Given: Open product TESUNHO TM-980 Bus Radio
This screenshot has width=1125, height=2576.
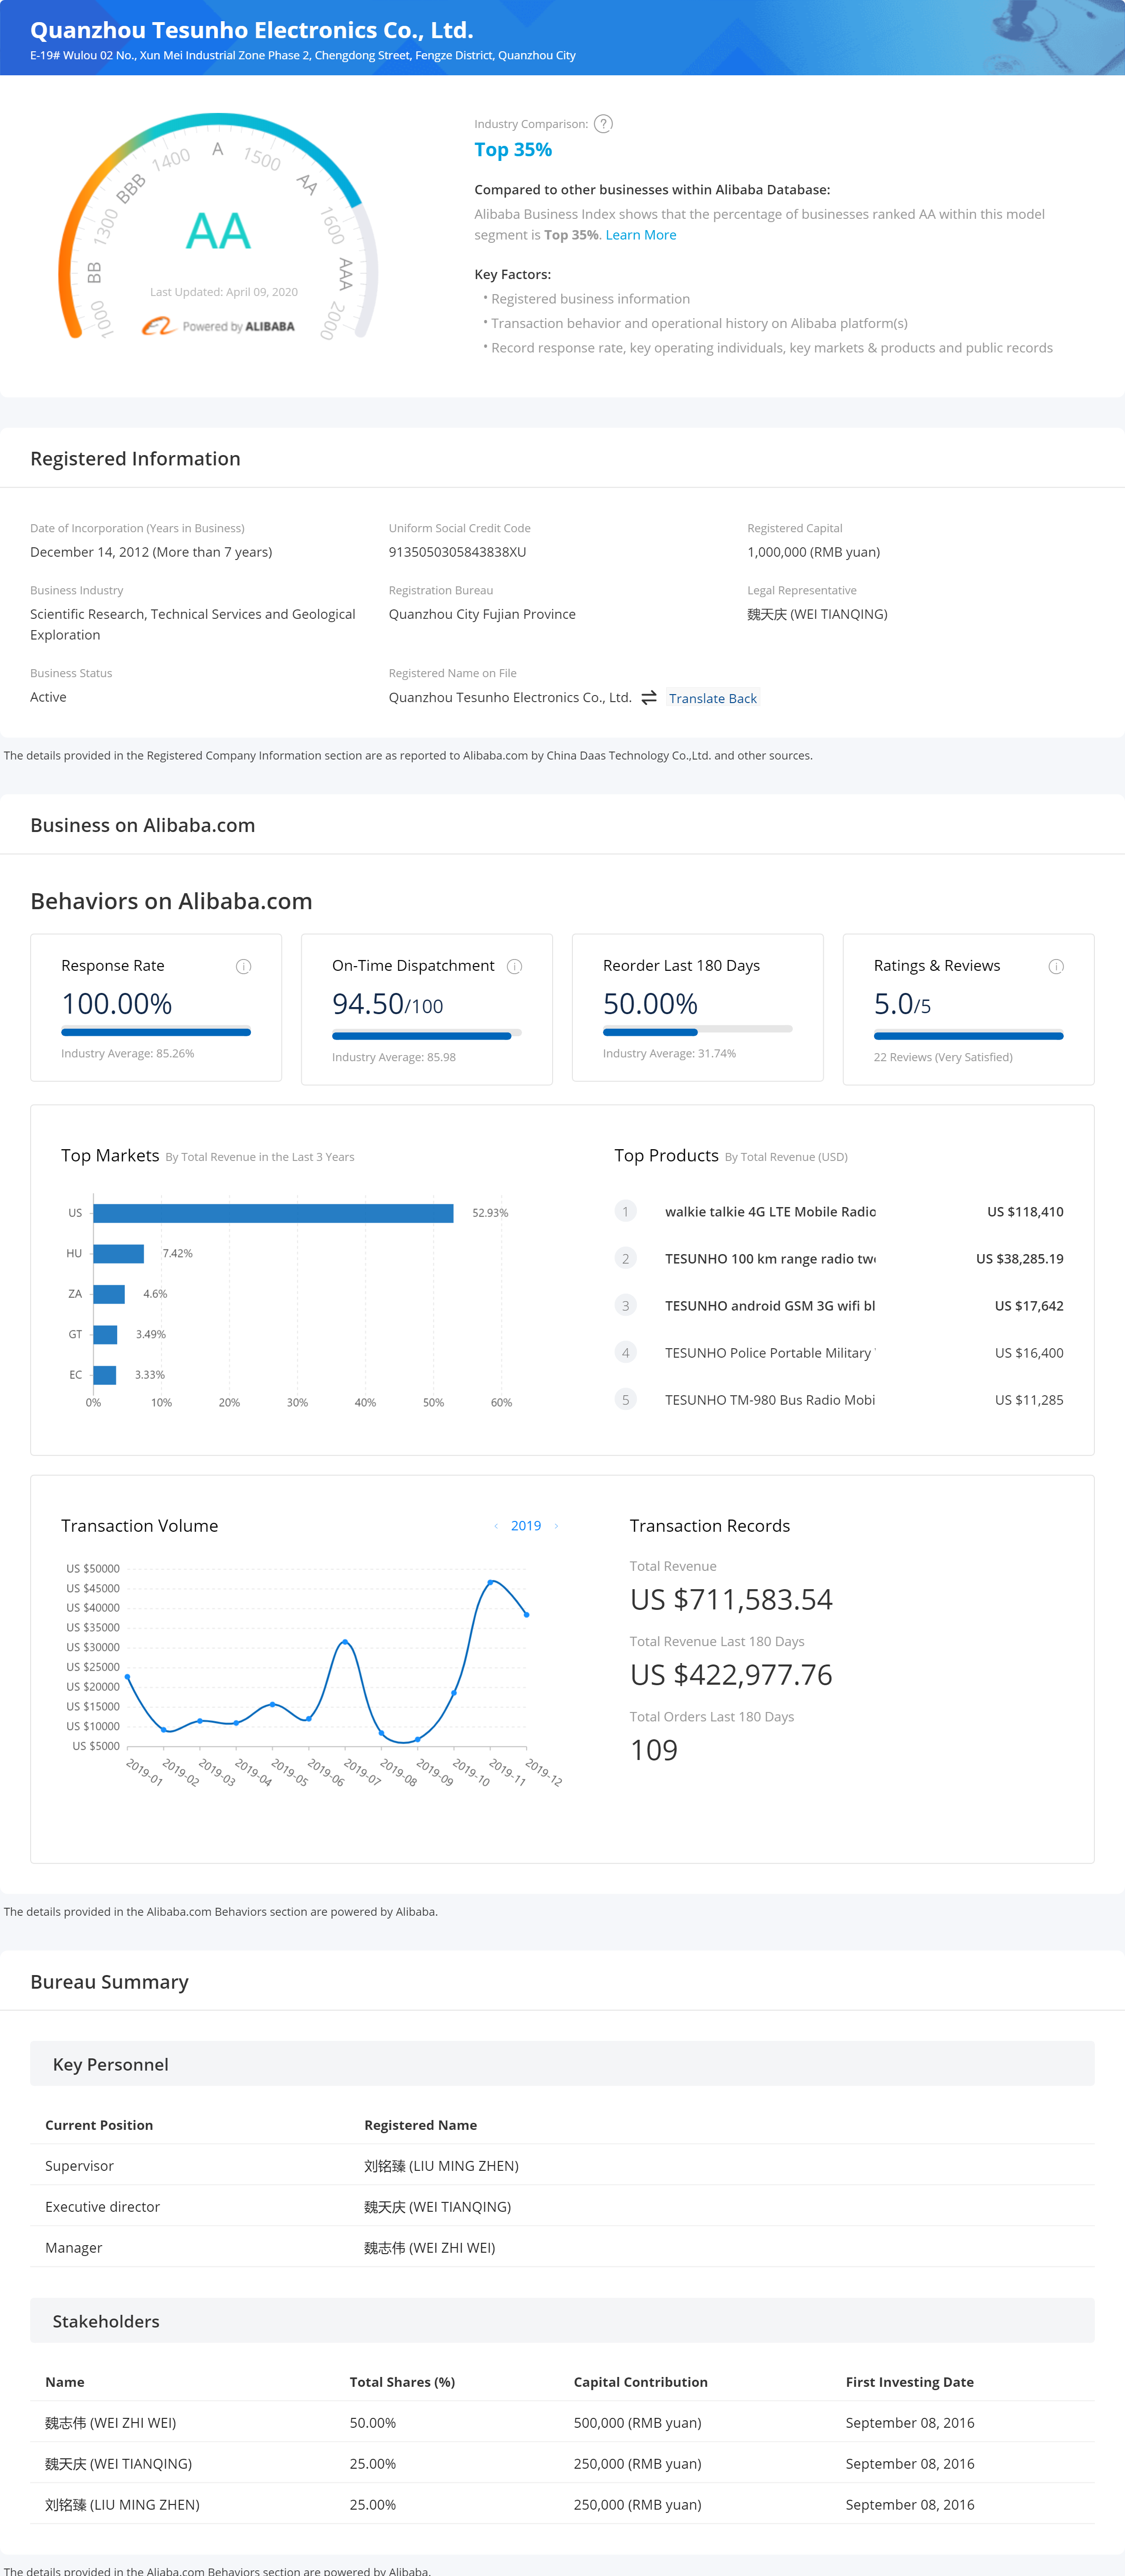Looking at the screenshot, I should [770, 1400].
